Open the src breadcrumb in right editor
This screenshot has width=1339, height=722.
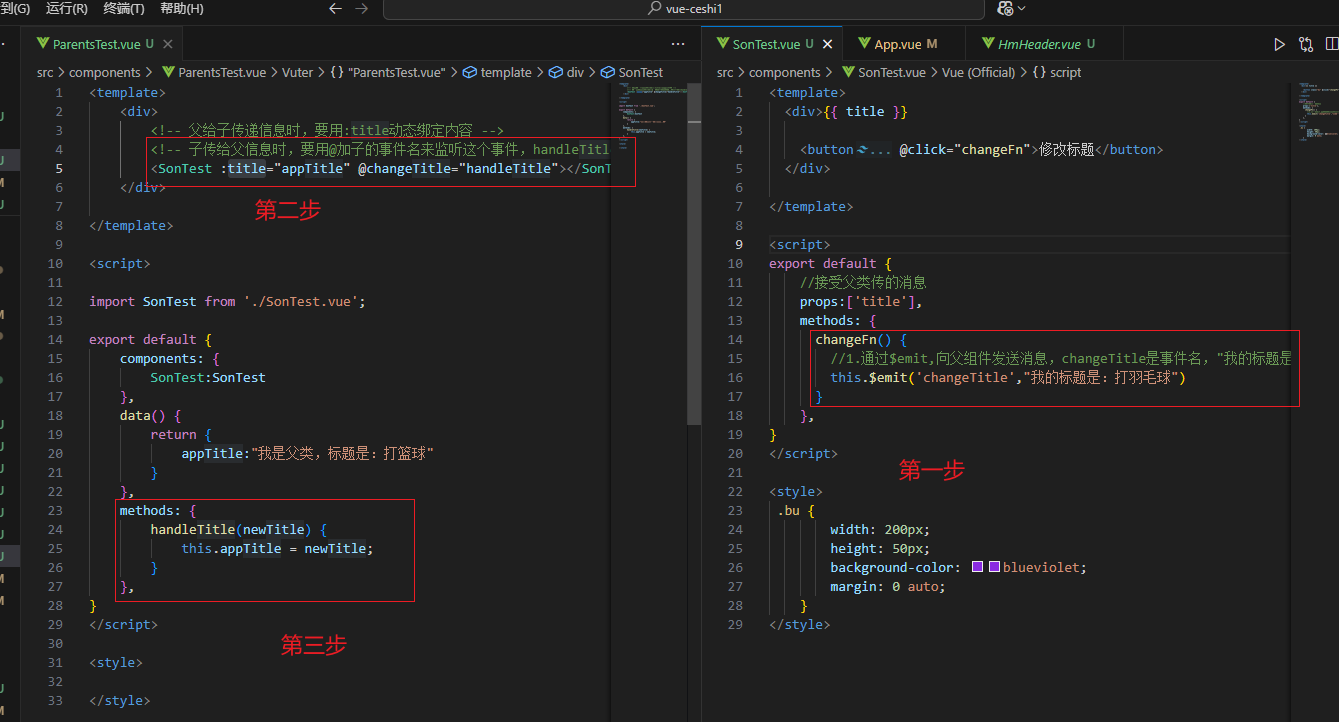[x=725, y=72]
